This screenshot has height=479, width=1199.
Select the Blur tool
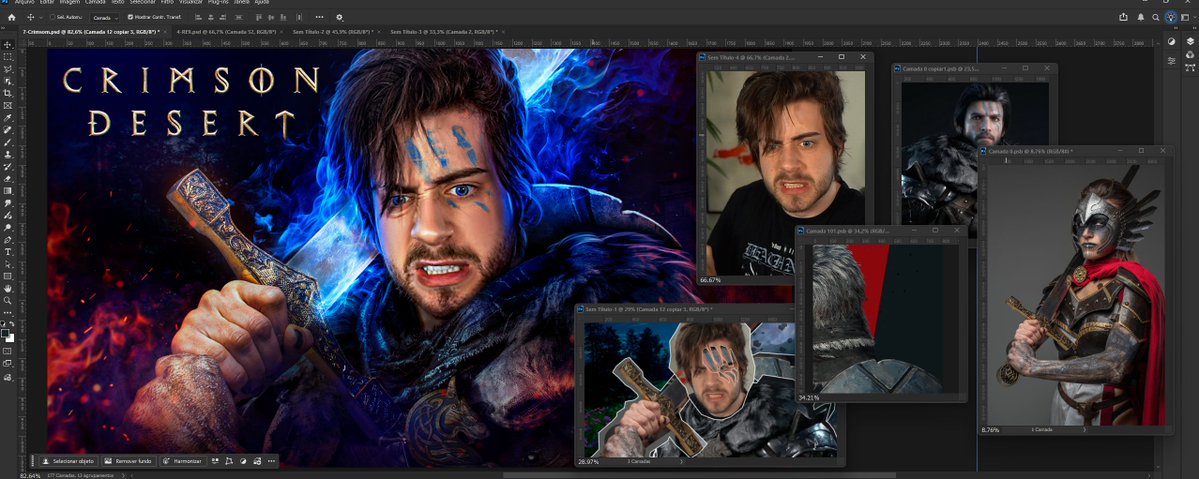pyautogui.click(x=8, y=204)
